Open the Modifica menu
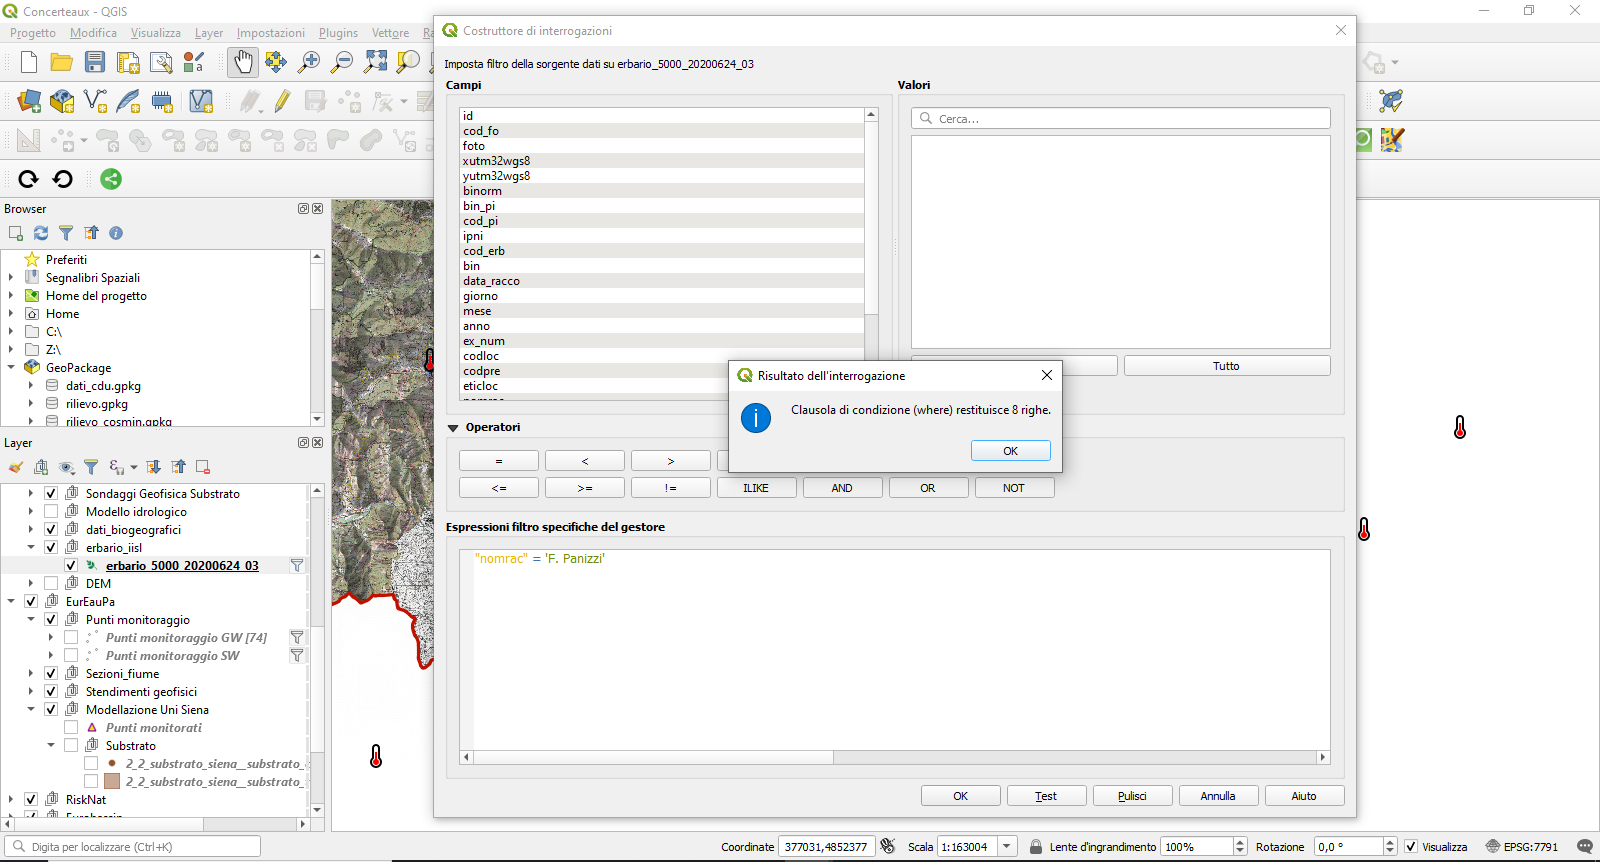 point(93,33)
